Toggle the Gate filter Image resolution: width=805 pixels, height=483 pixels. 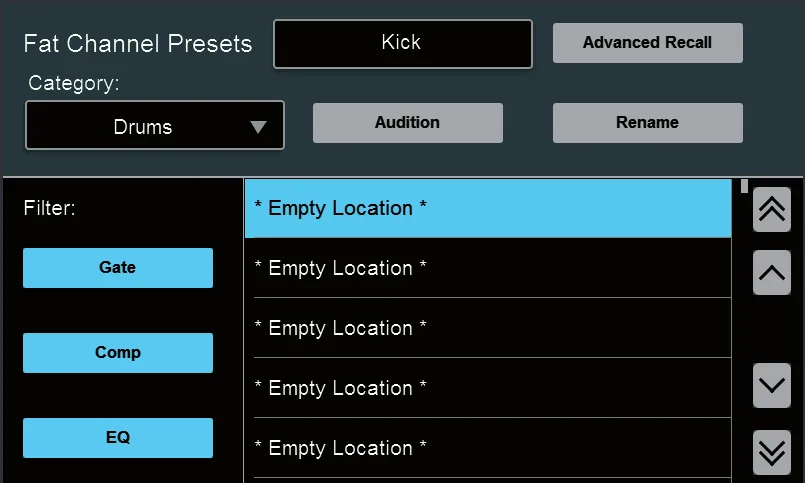[118, 267]
